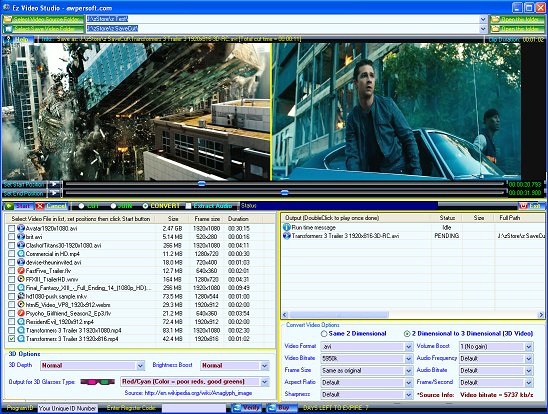Open the Frame Size dropdown

(409, 370)
